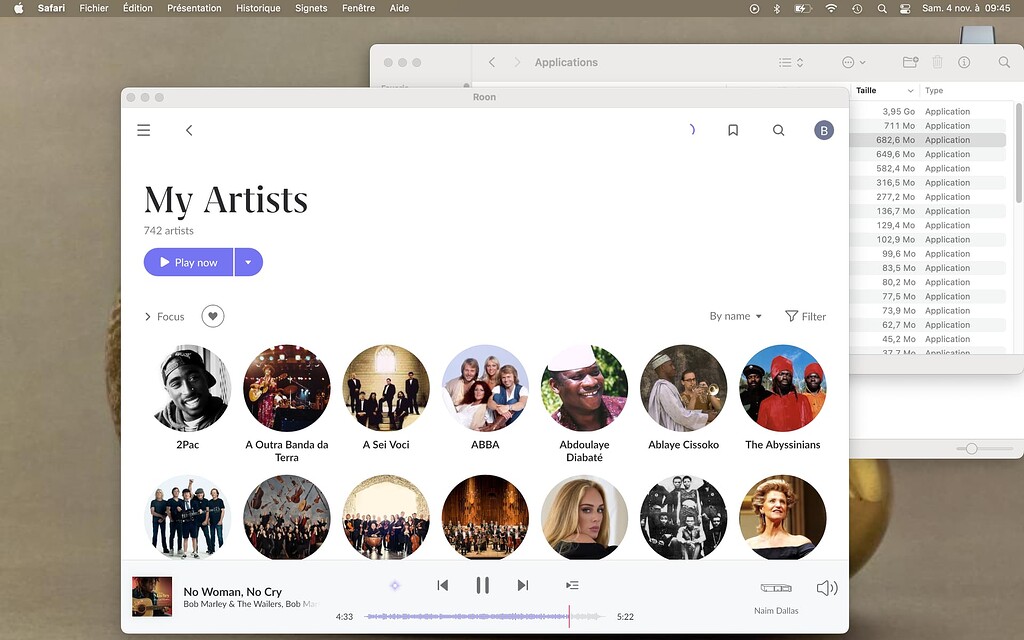The height and width of the screenshot is (640, 1024).
Task: Open the play queue icon in the transport bar
Action: coord(571,585)
